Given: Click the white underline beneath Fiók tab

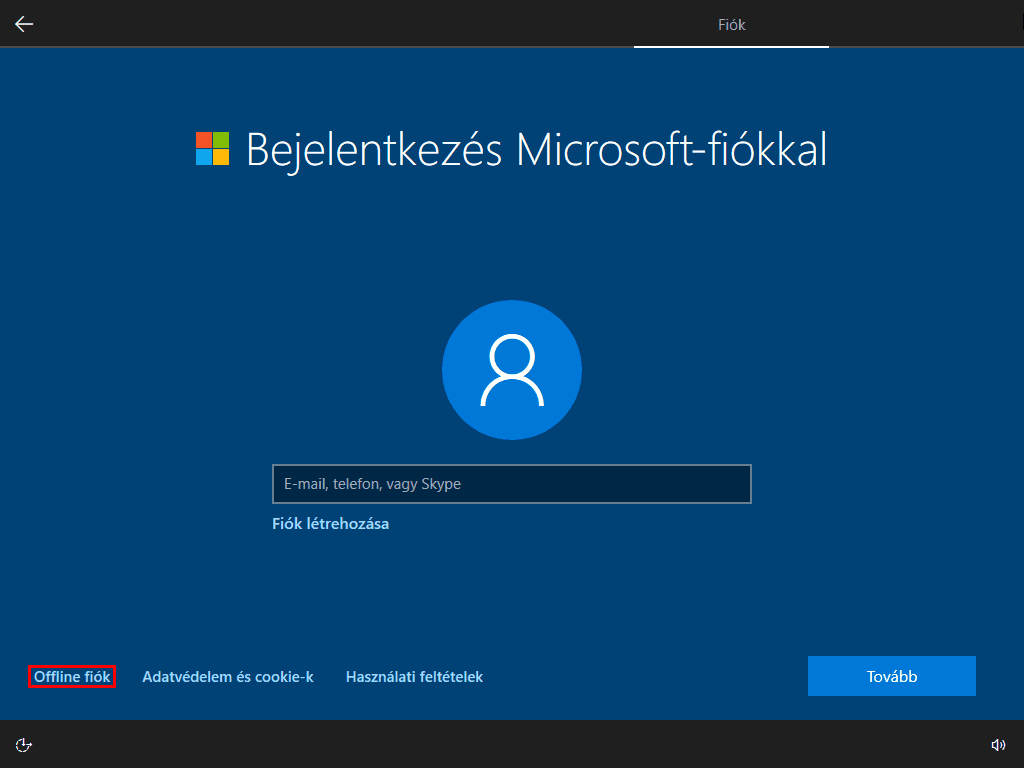Looking at the screenshot, I should click(x=731, y=46).
